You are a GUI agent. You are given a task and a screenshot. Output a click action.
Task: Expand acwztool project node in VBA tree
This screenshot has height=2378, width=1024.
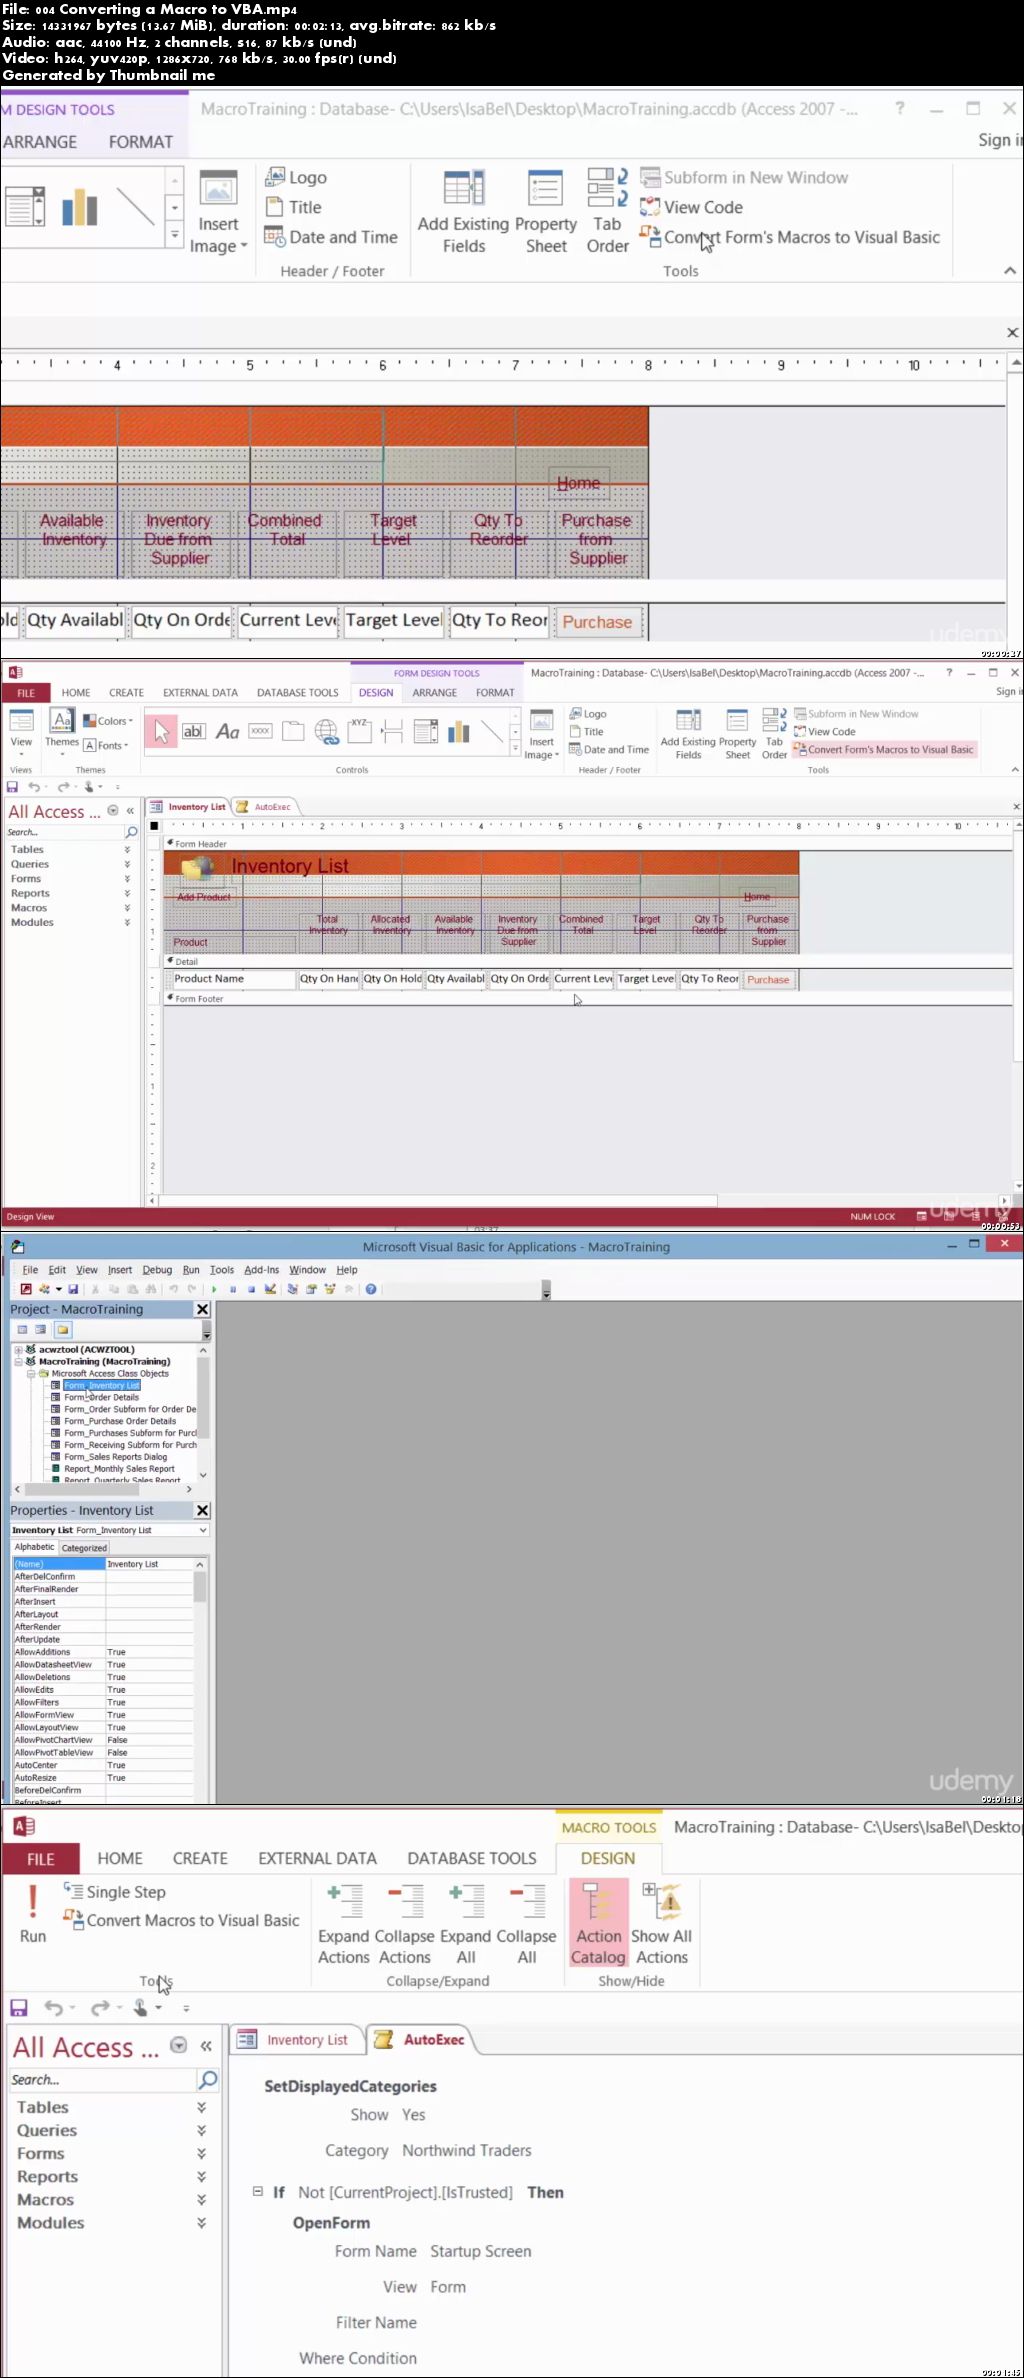click(x=18, y=1349)
